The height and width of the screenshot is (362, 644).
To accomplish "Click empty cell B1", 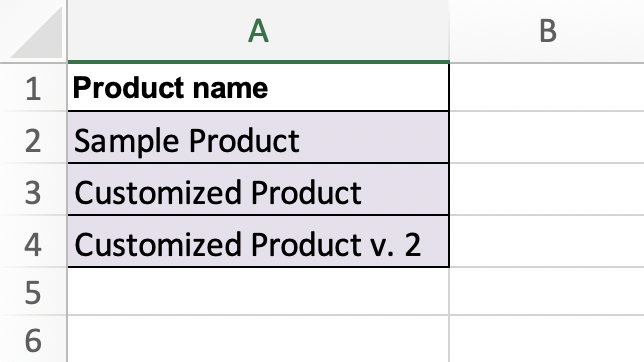I will [x=547, y=88].
